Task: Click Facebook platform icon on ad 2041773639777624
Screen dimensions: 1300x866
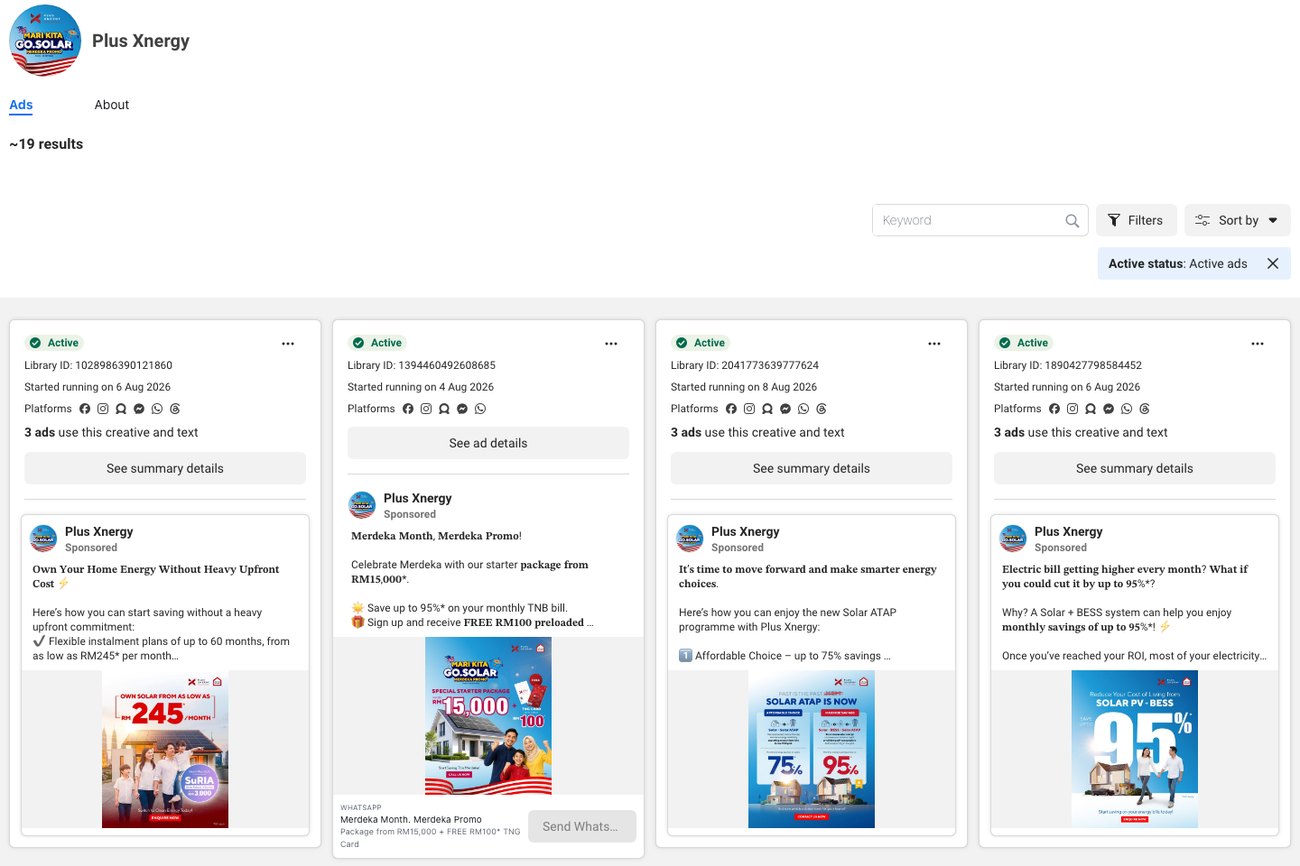Action: tap(731, 409)
